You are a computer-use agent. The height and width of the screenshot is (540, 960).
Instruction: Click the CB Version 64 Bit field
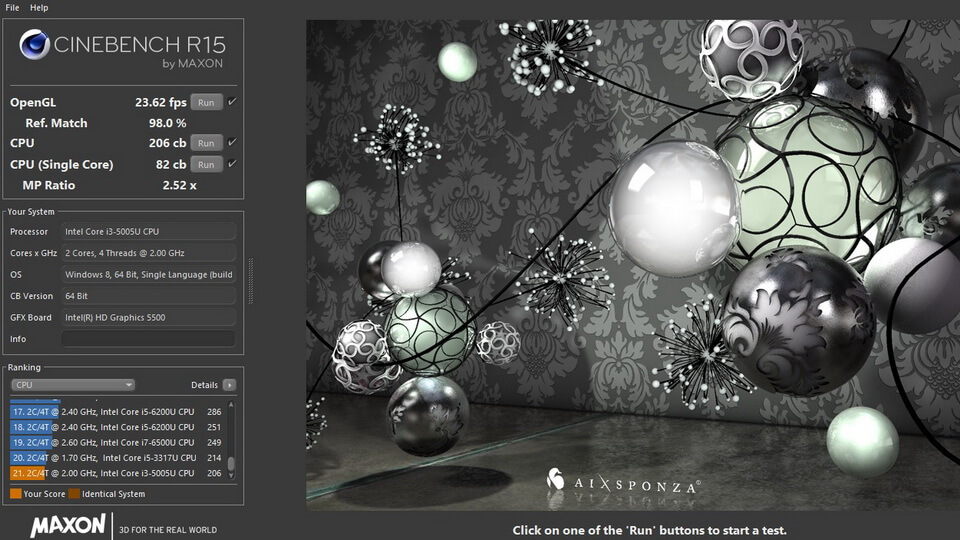149,296
